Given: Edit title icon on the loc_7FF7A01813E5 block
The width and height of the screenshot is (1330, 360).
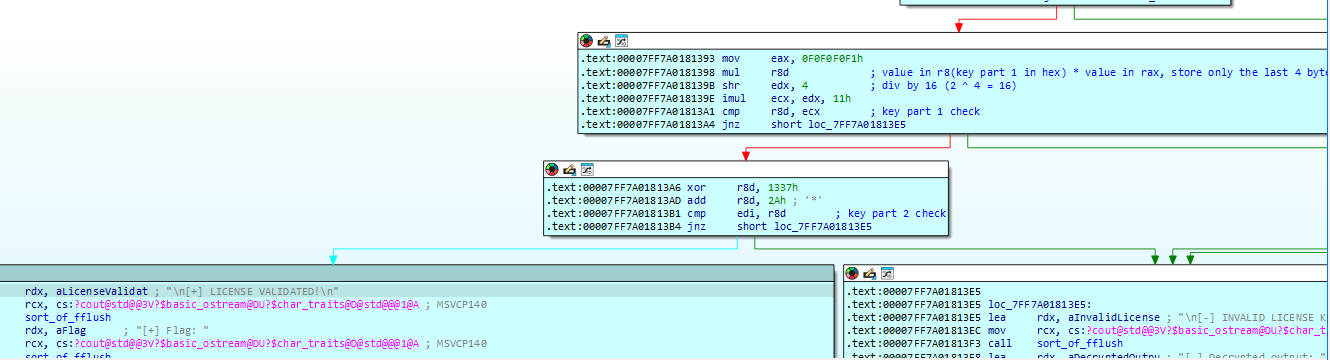Looking at the screenshot, I should [x=870, y=274].
